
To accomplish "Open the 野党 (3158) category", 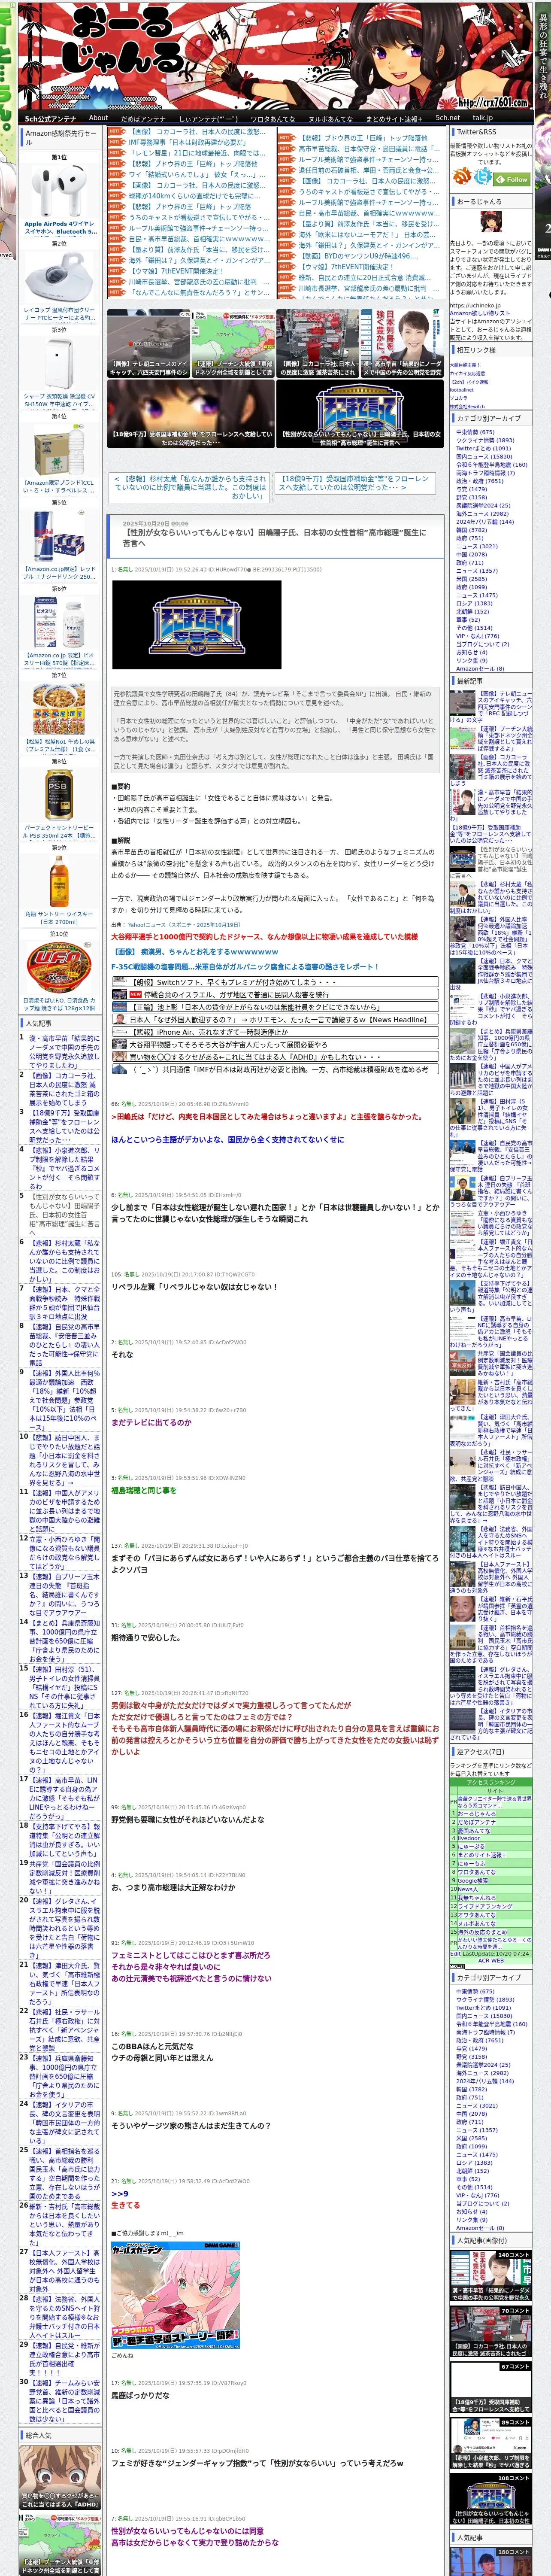I will click(x=471, y=497).
